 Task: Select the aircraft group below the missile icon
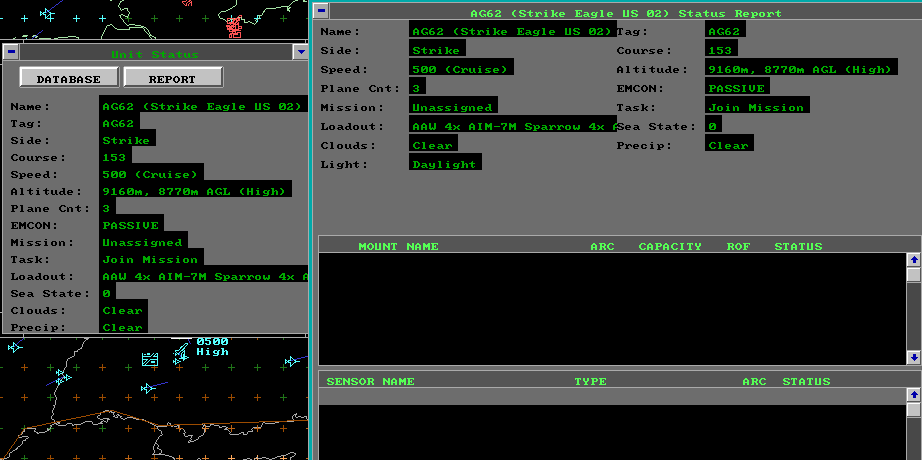point(179,360)
